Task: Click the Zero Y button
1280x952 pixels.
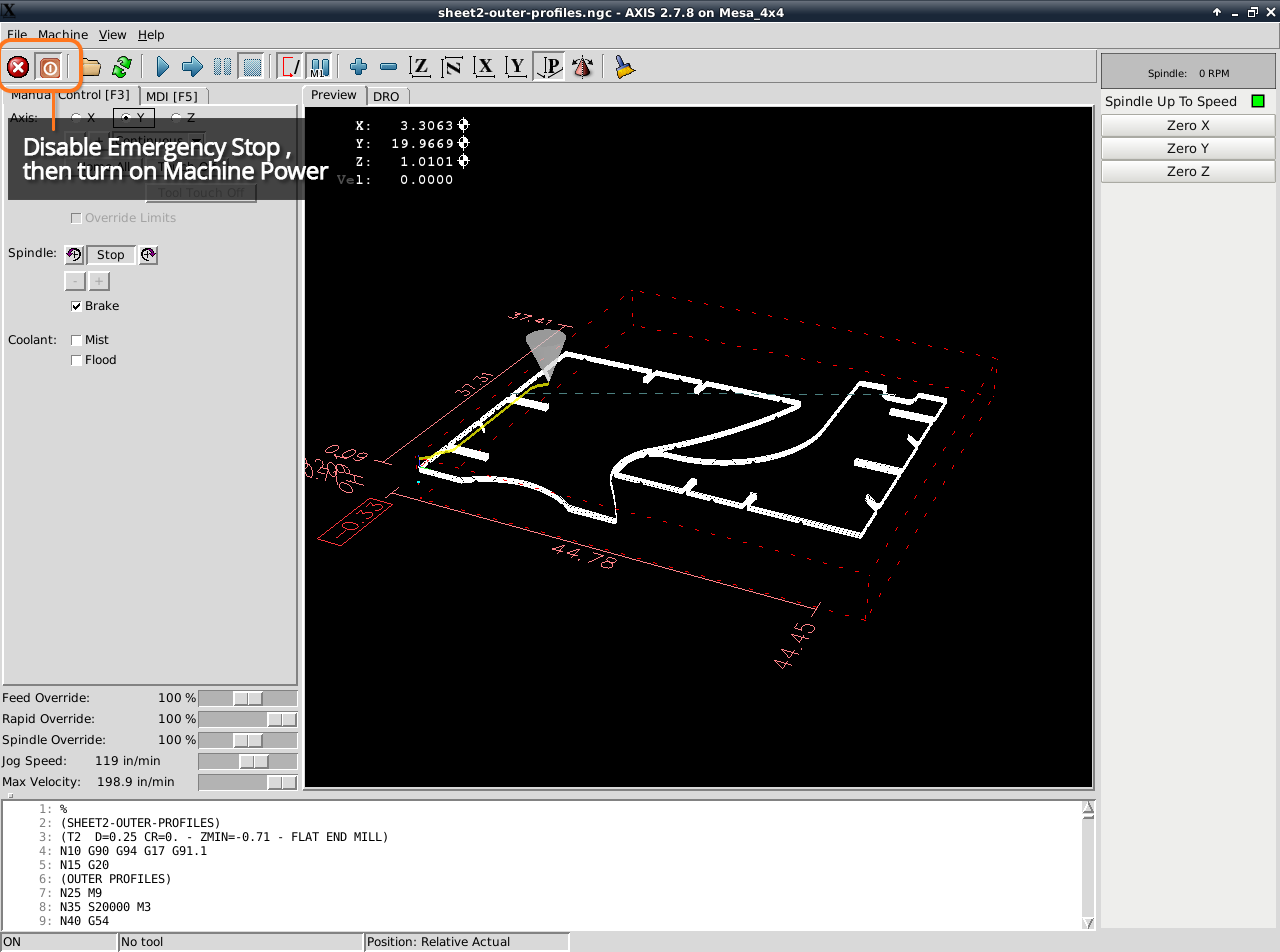Action: tap(1188, 149)
